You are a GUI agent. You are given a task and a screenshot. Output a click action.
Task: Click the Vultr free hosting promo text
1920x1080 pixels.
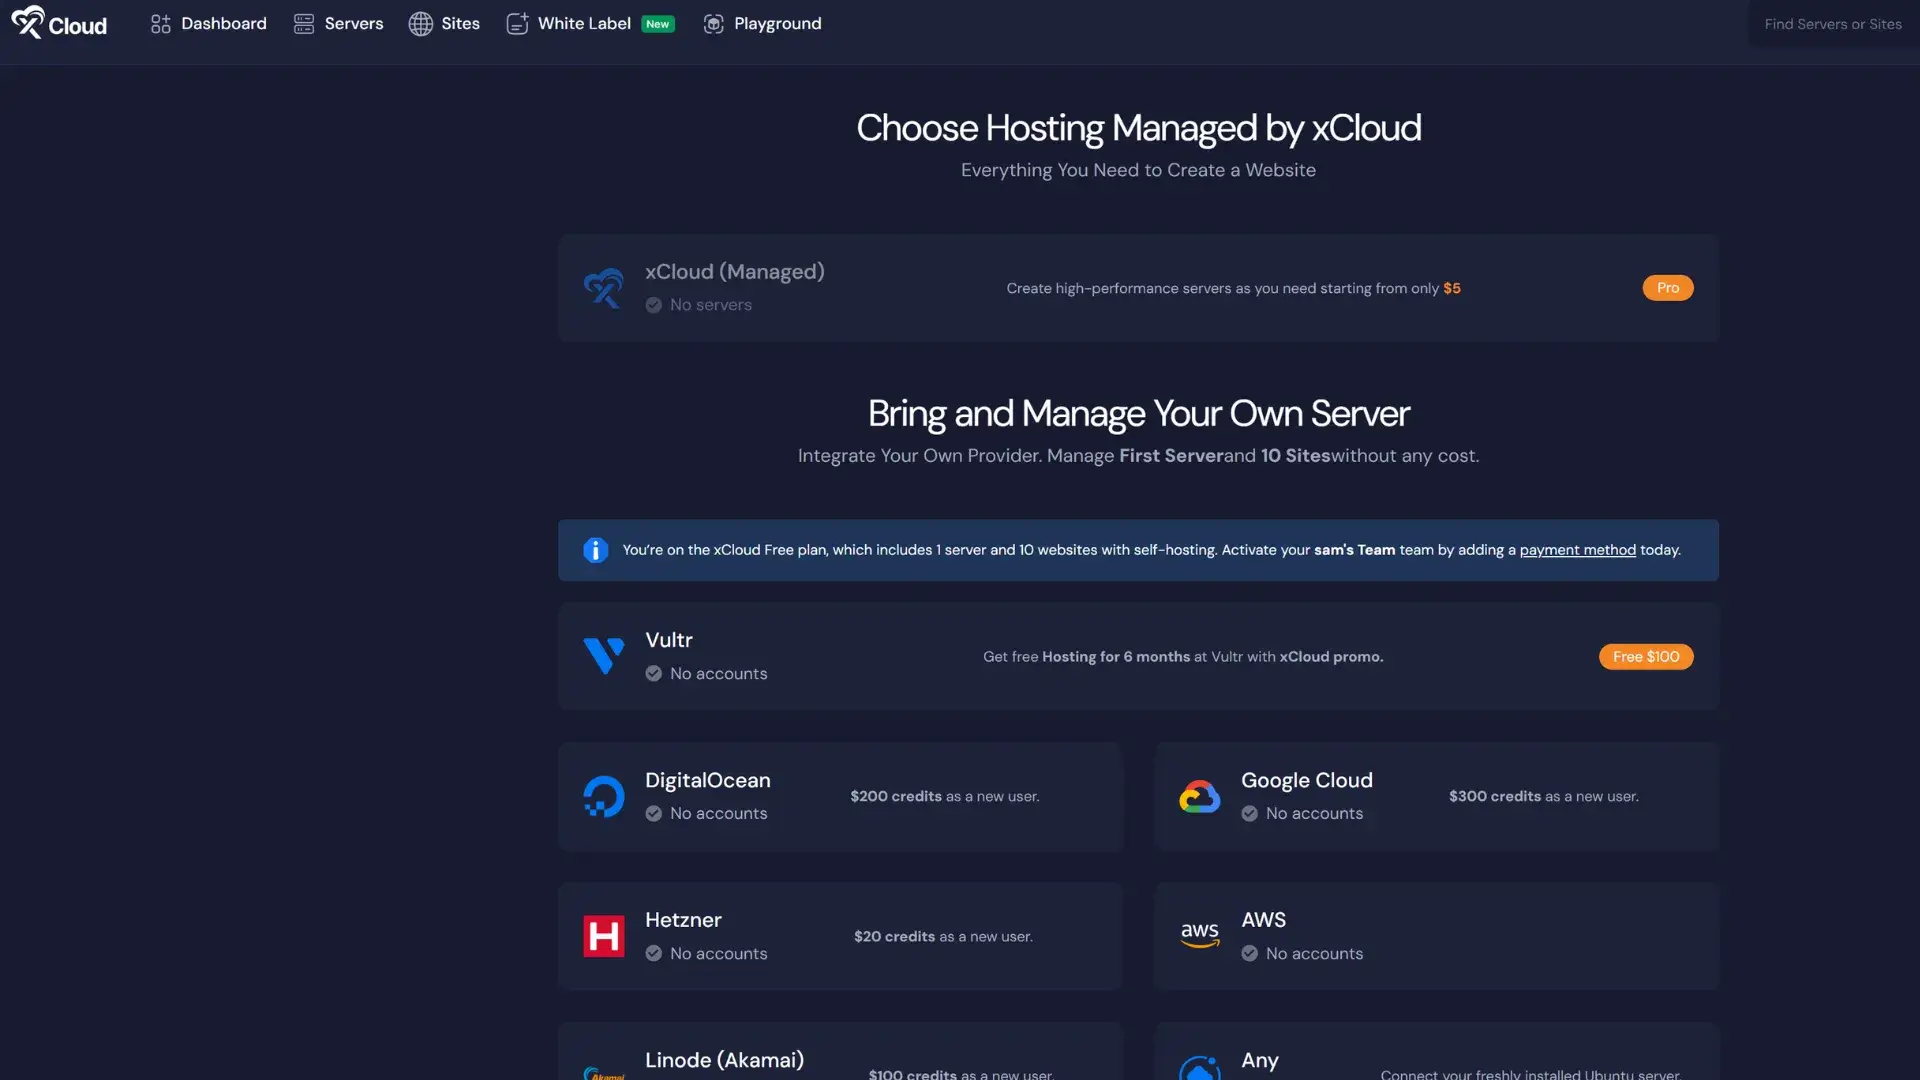click(1183, 657)
